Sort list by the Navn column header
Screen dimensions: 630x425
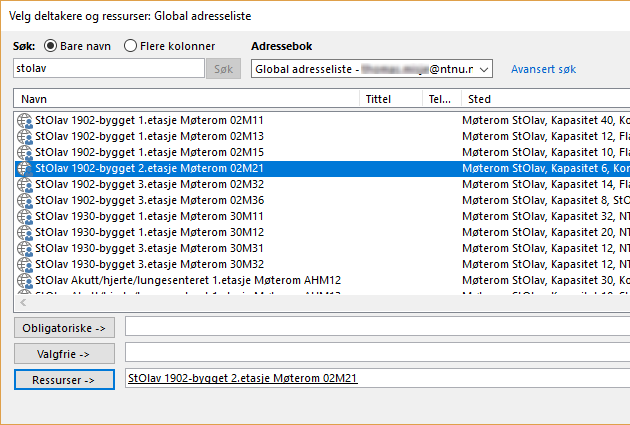pyautogui.click(x=186, y=99)
